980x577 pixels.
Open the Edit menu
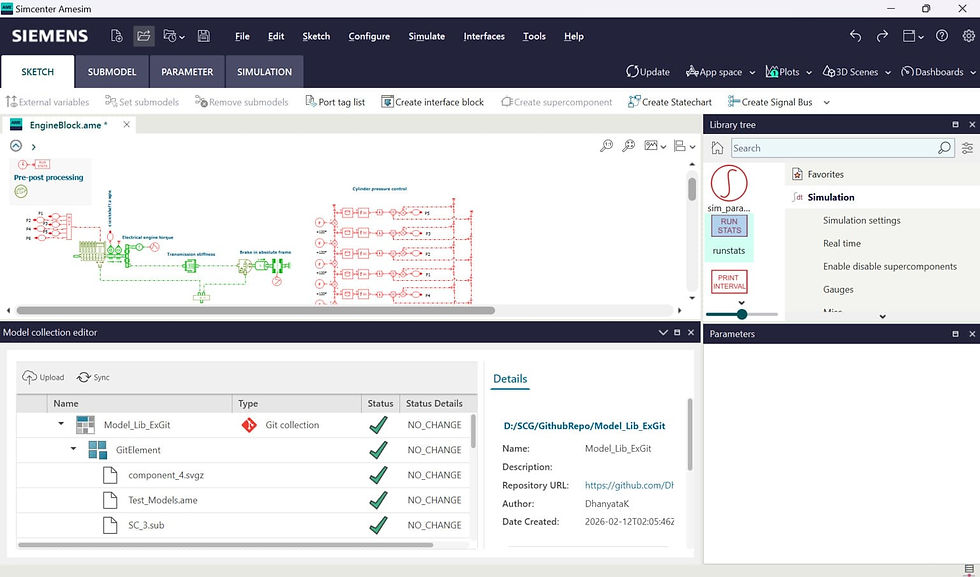[x=276, y=36]
